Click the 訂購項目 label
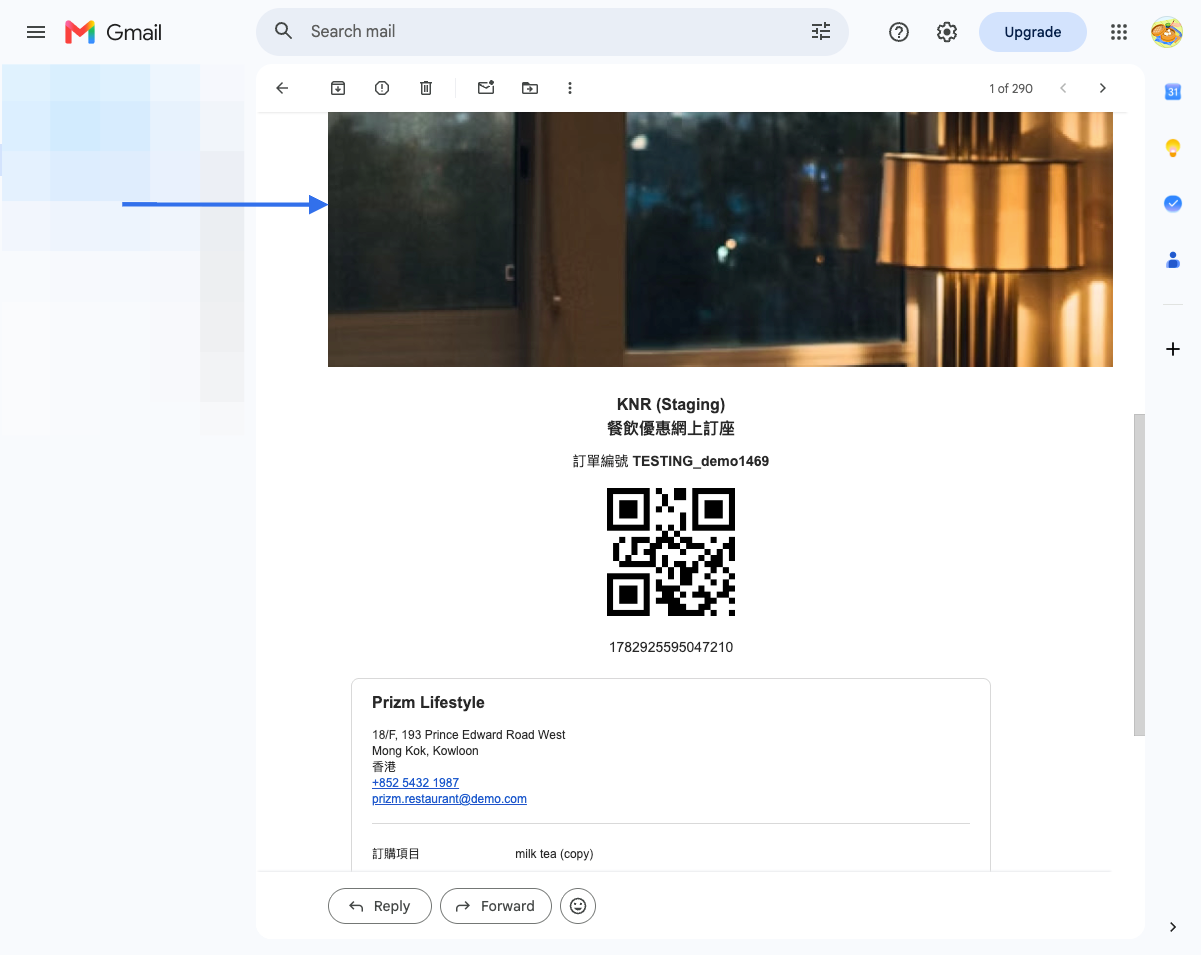 click(x=396, y=854)
